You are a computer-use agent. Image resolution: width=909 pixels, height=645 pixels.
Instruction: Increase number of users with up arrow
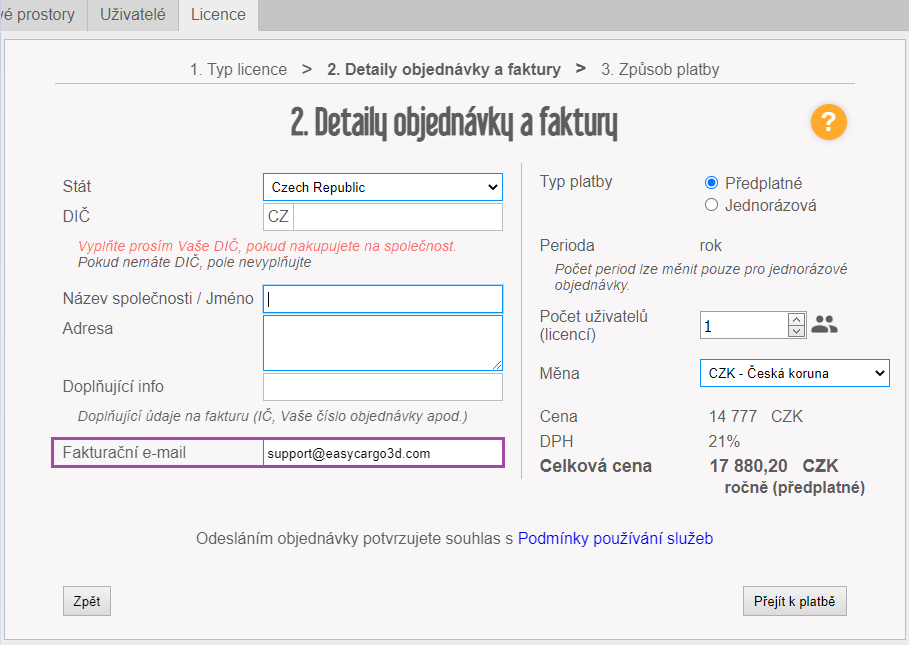click(796, 319)
